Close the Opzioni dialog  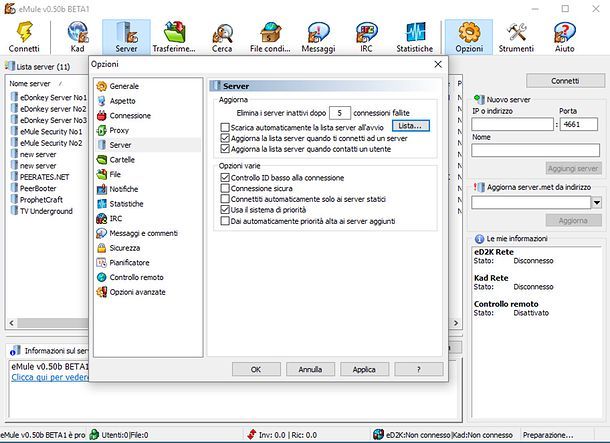click(x=438, y=64)
